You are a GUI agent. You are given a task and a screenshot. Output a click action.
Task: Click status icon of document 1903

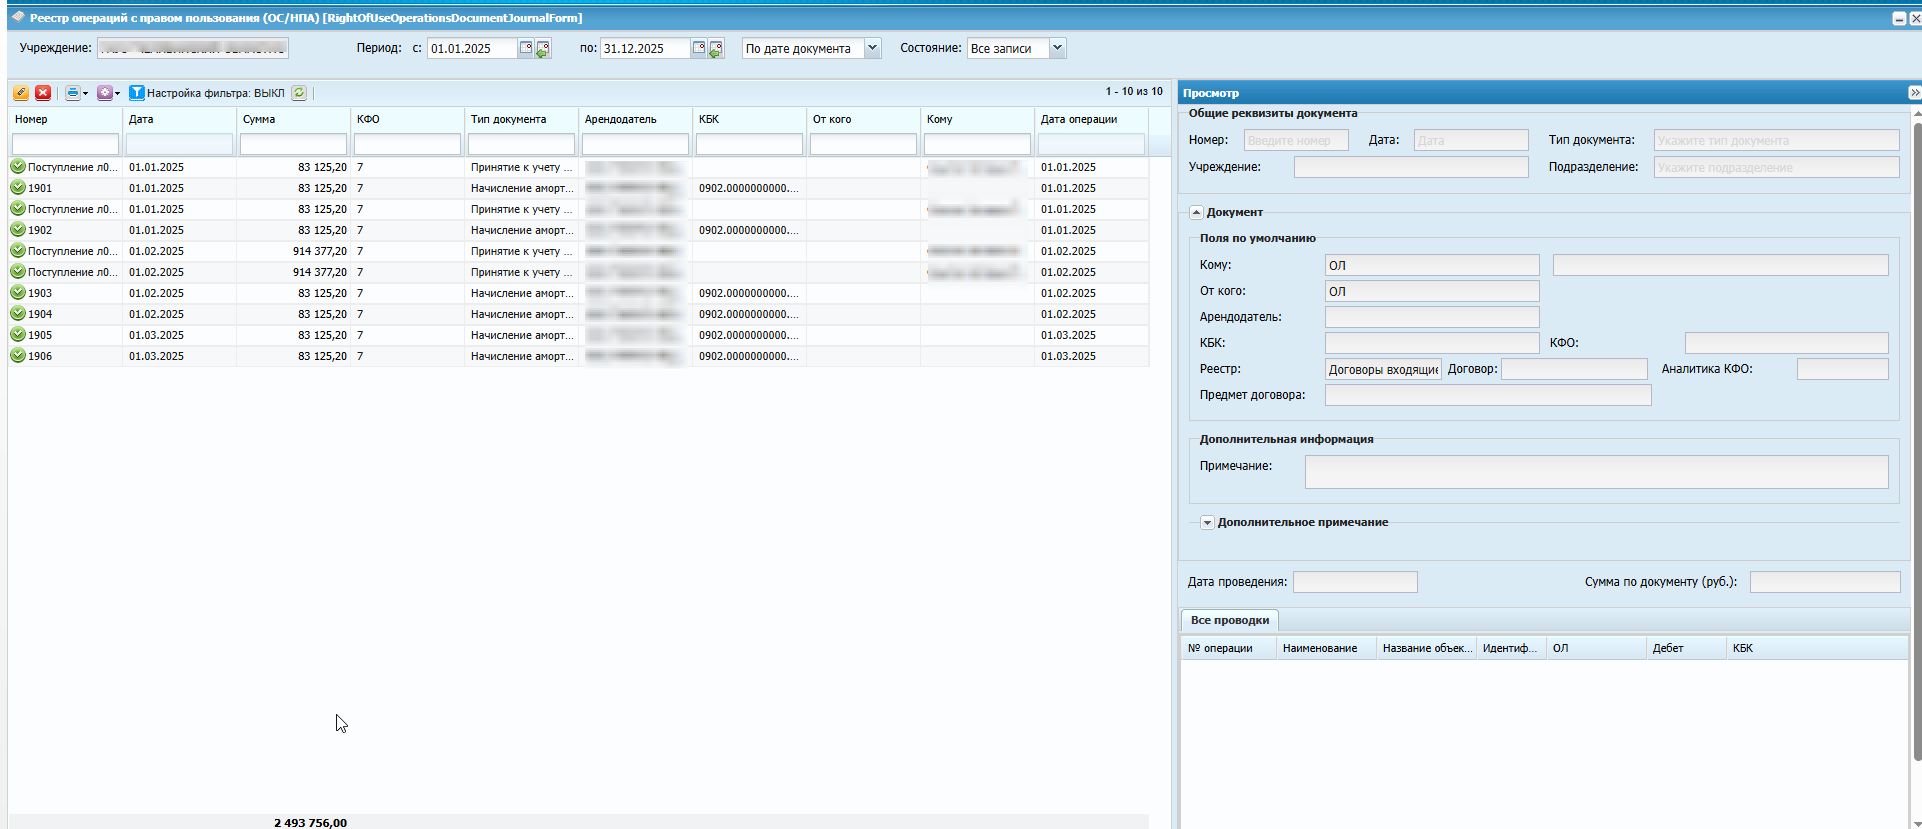coord(18,293)
